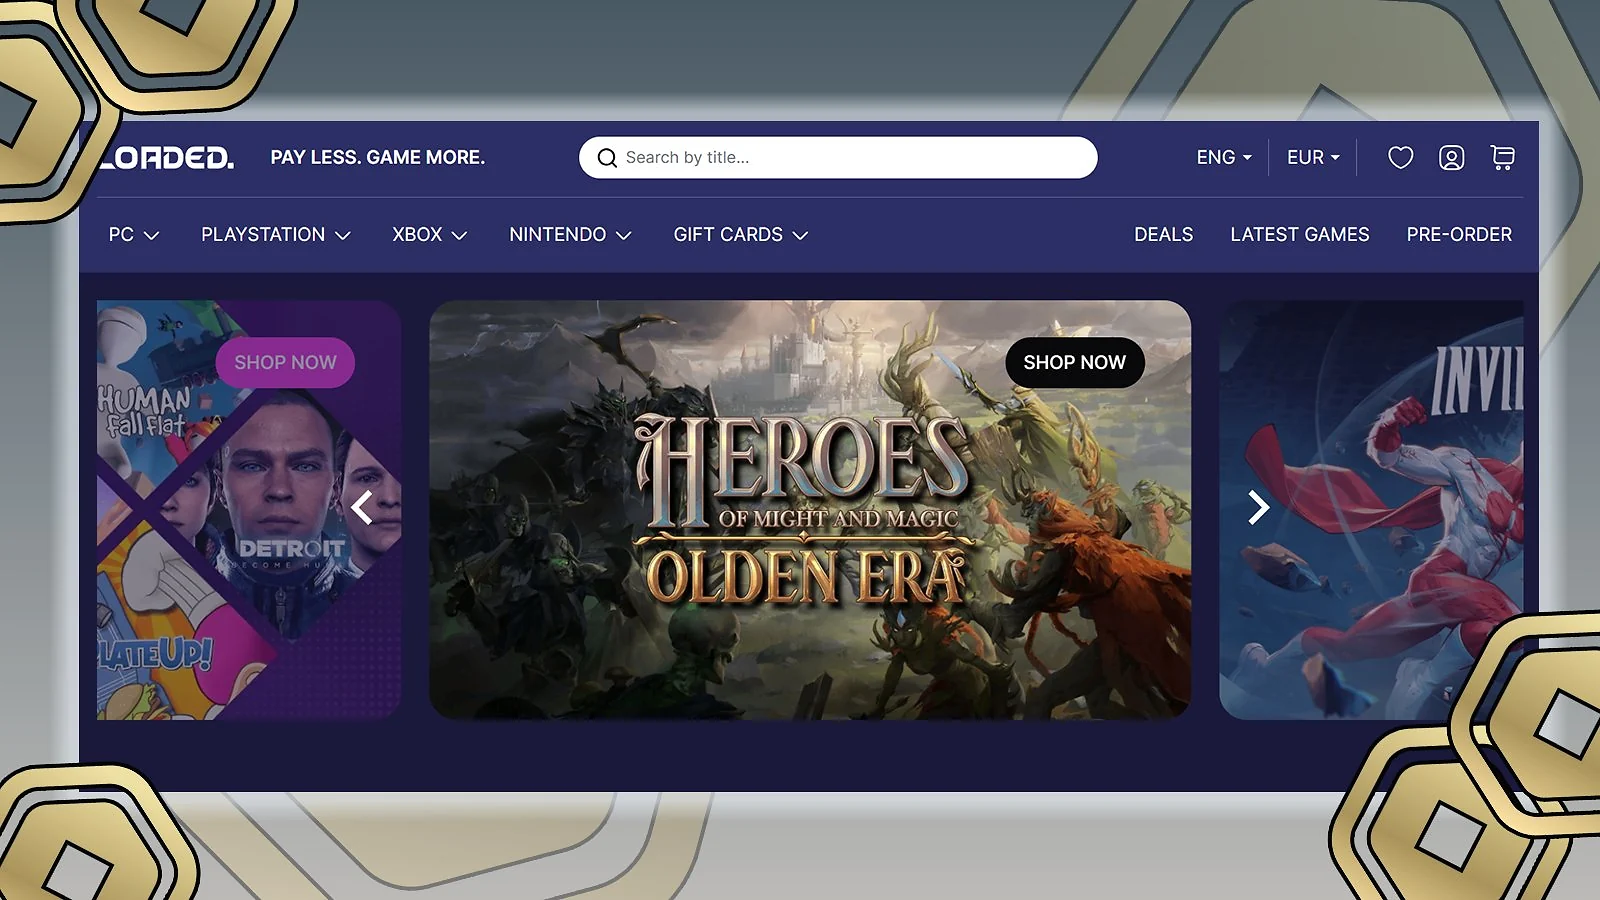Open the Pre-Order page
1600x900 pixels.
pos(1459,235)
